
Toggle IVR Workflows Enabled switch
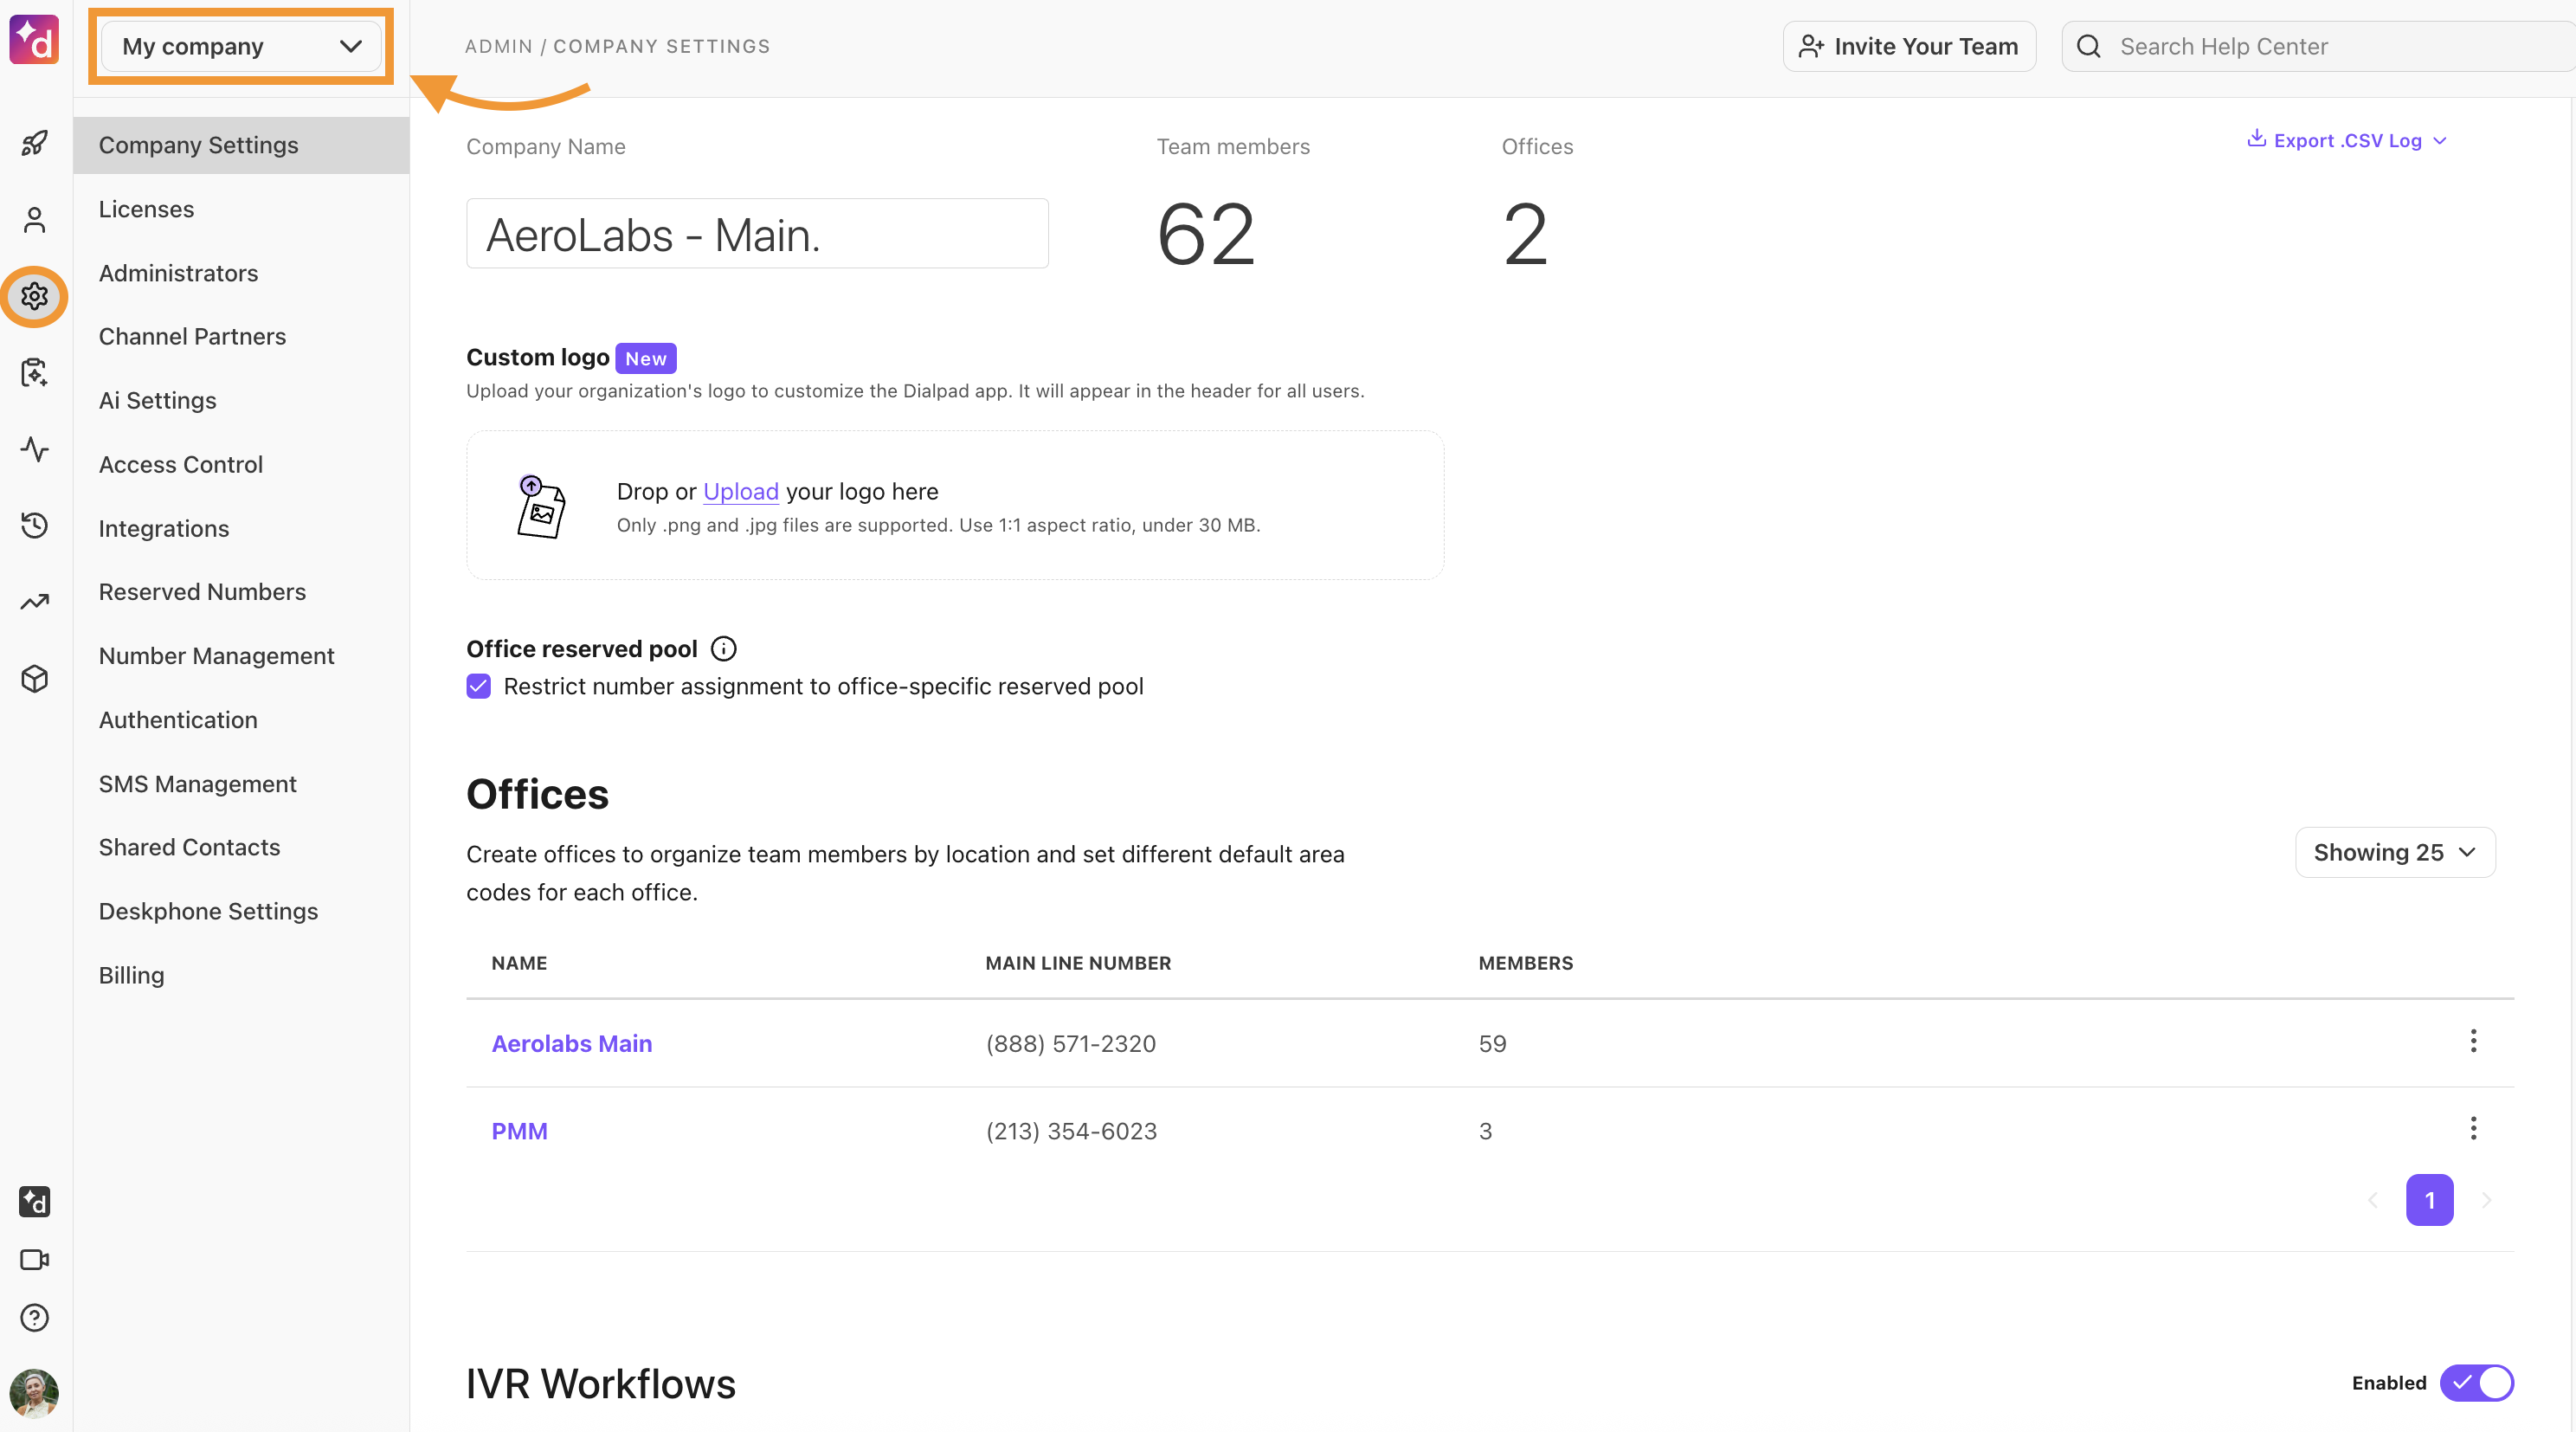point(2477,1383)
